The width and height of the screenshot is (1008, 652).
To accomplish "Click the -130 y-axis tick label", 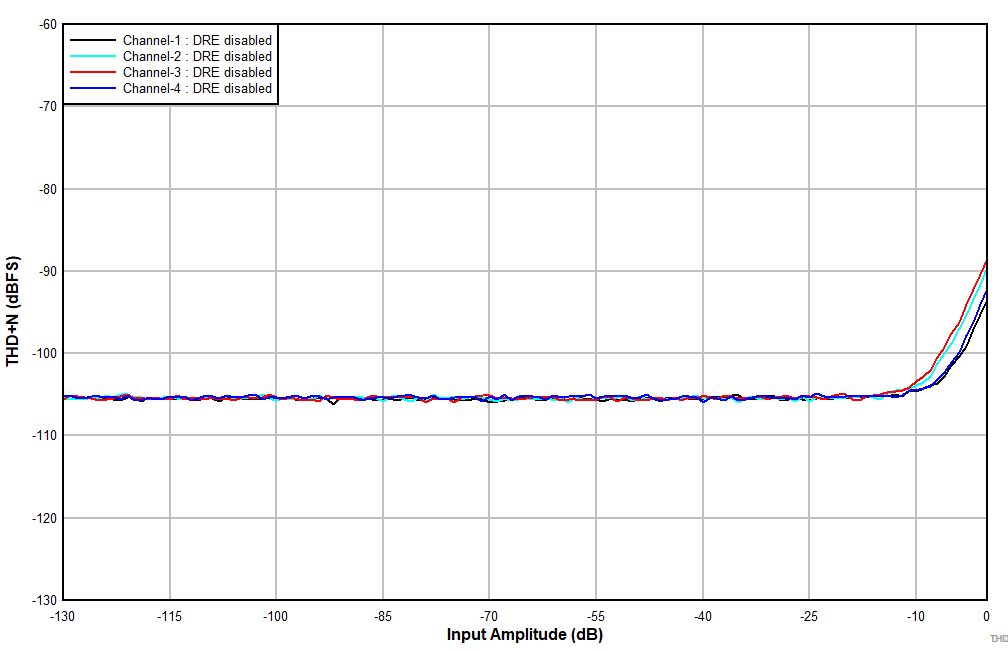I will [x=44, y=599].
